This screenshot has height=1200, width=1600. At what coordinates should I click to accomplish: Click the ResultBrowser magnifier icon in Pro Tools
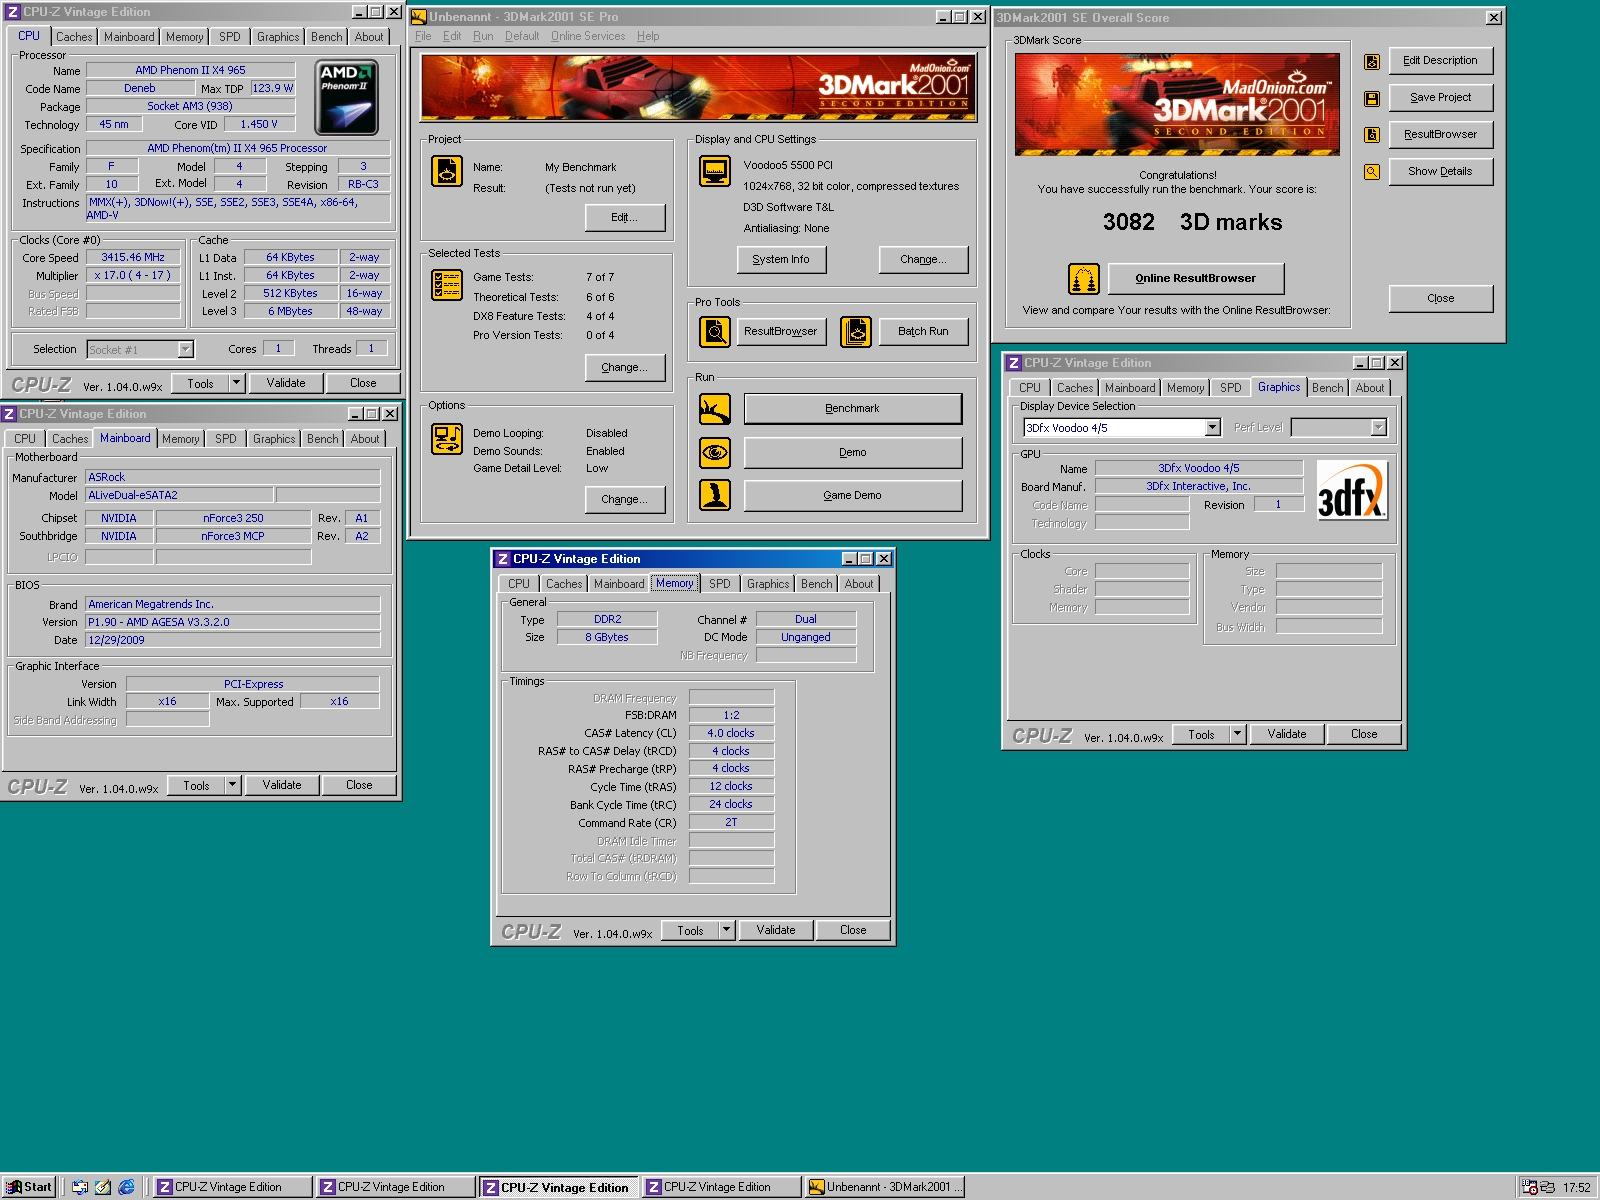coord(714,331)
